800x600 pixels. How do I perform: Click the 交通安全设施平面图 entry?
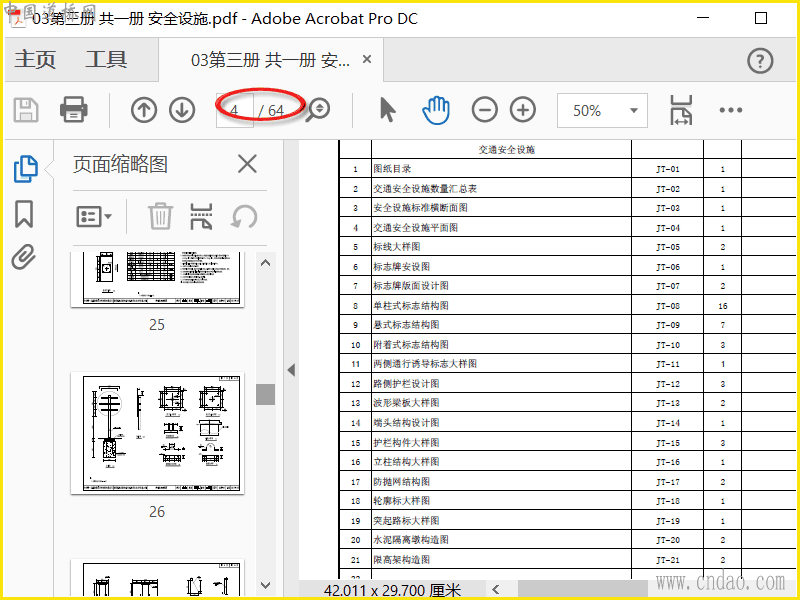(415, 228)
